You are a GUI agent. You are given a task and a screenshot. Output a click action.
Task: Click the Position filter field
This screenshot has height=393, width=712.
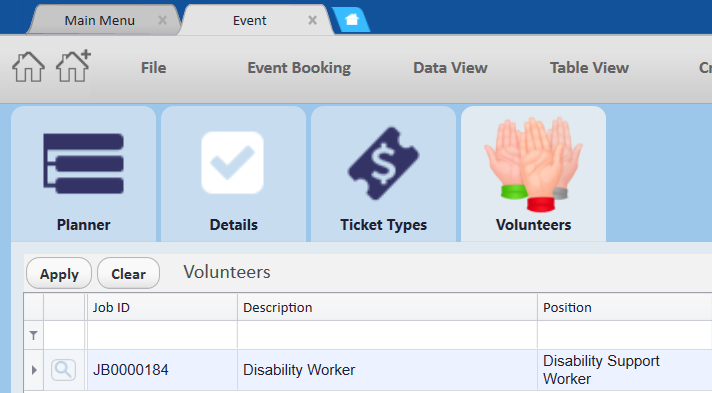625,335
